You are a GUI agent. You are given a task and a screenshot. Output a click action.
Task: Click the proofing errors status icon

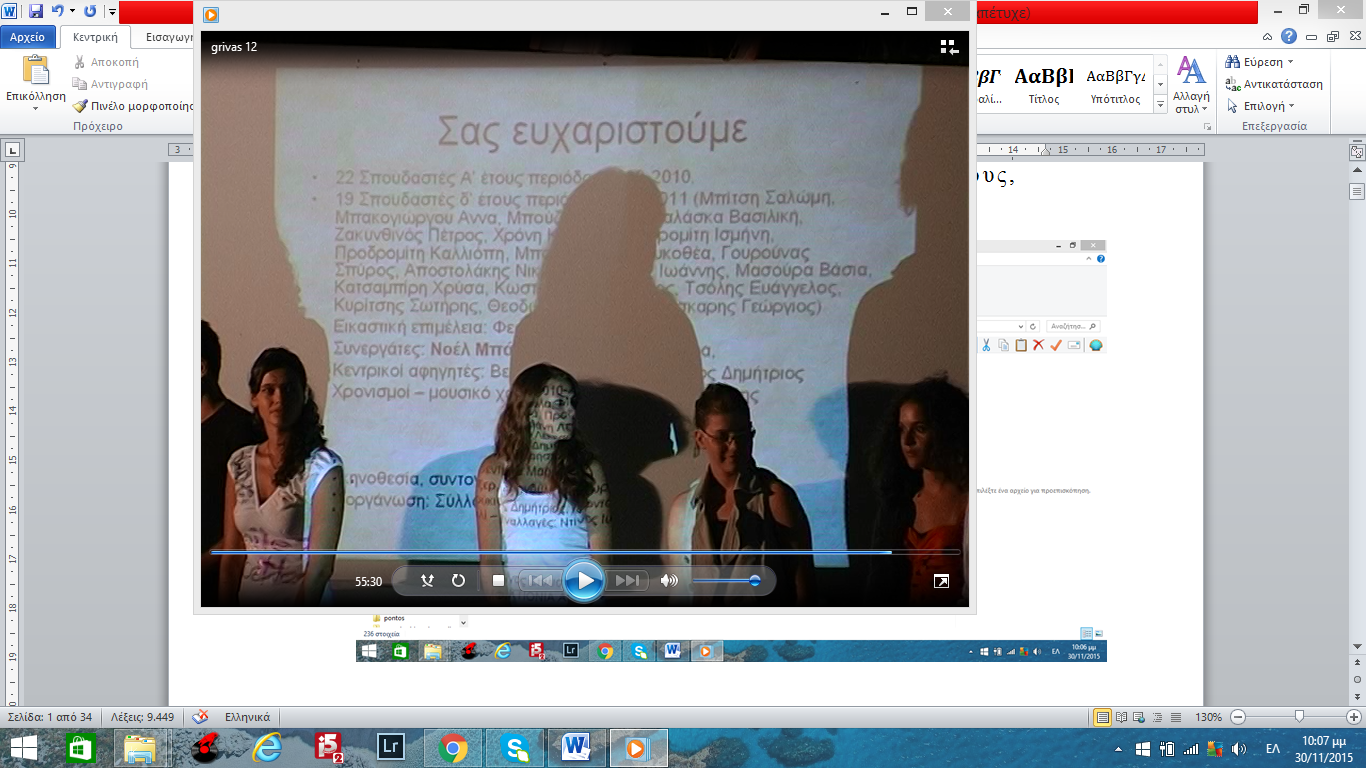pos(200,717)
